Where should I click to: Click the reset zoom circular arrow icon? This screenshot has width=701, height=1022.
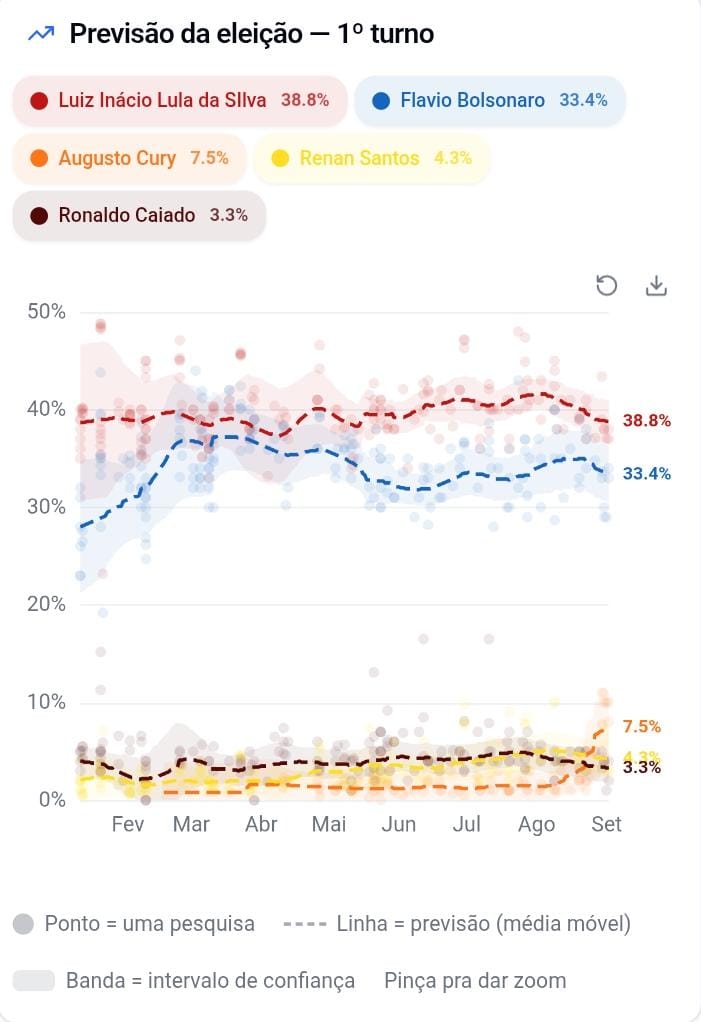(607, 285)
